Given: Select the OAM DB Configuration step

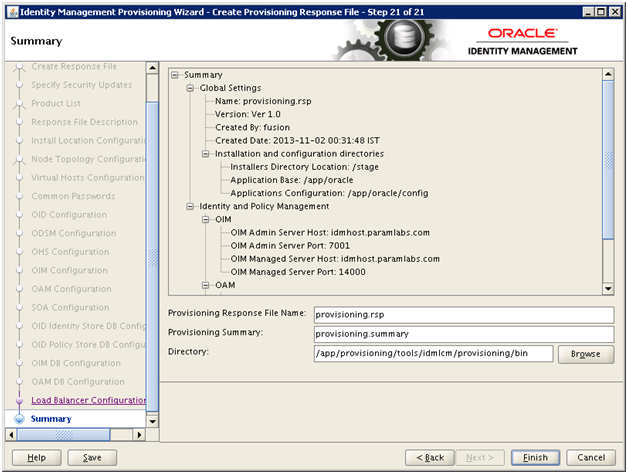Looking at the screenshot, I should 78,382.
